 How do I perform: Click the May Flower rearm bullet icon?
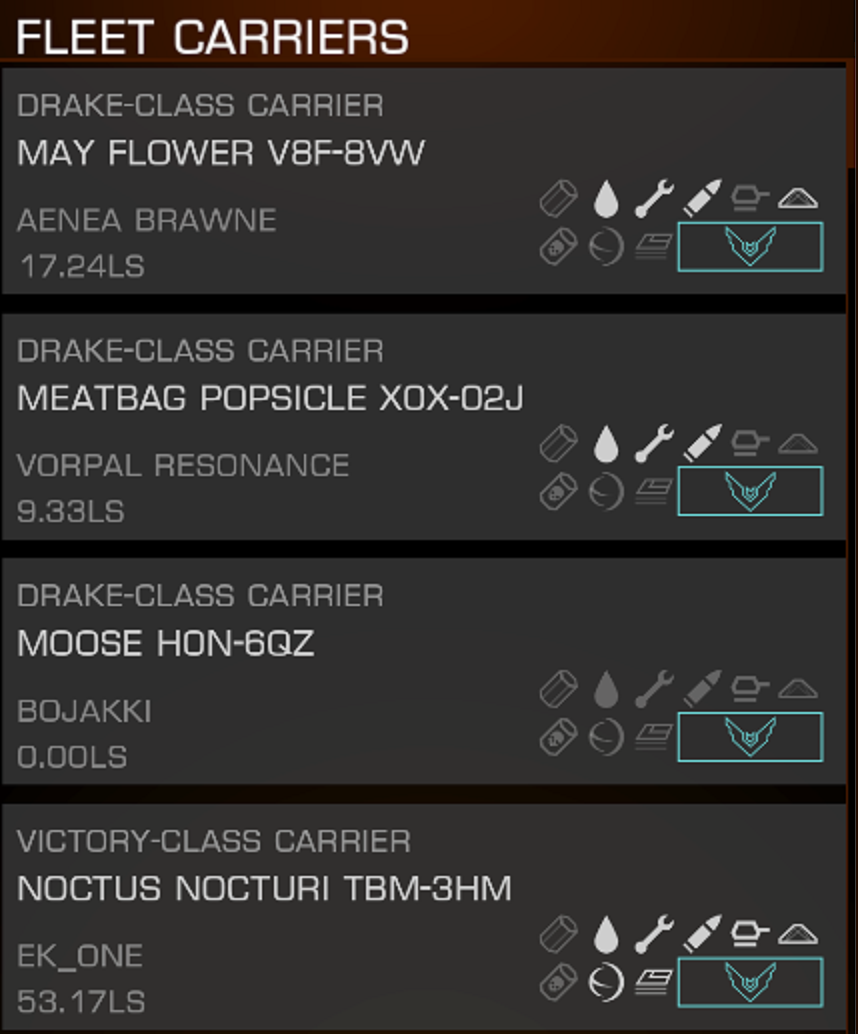click(x=702, y=198)
